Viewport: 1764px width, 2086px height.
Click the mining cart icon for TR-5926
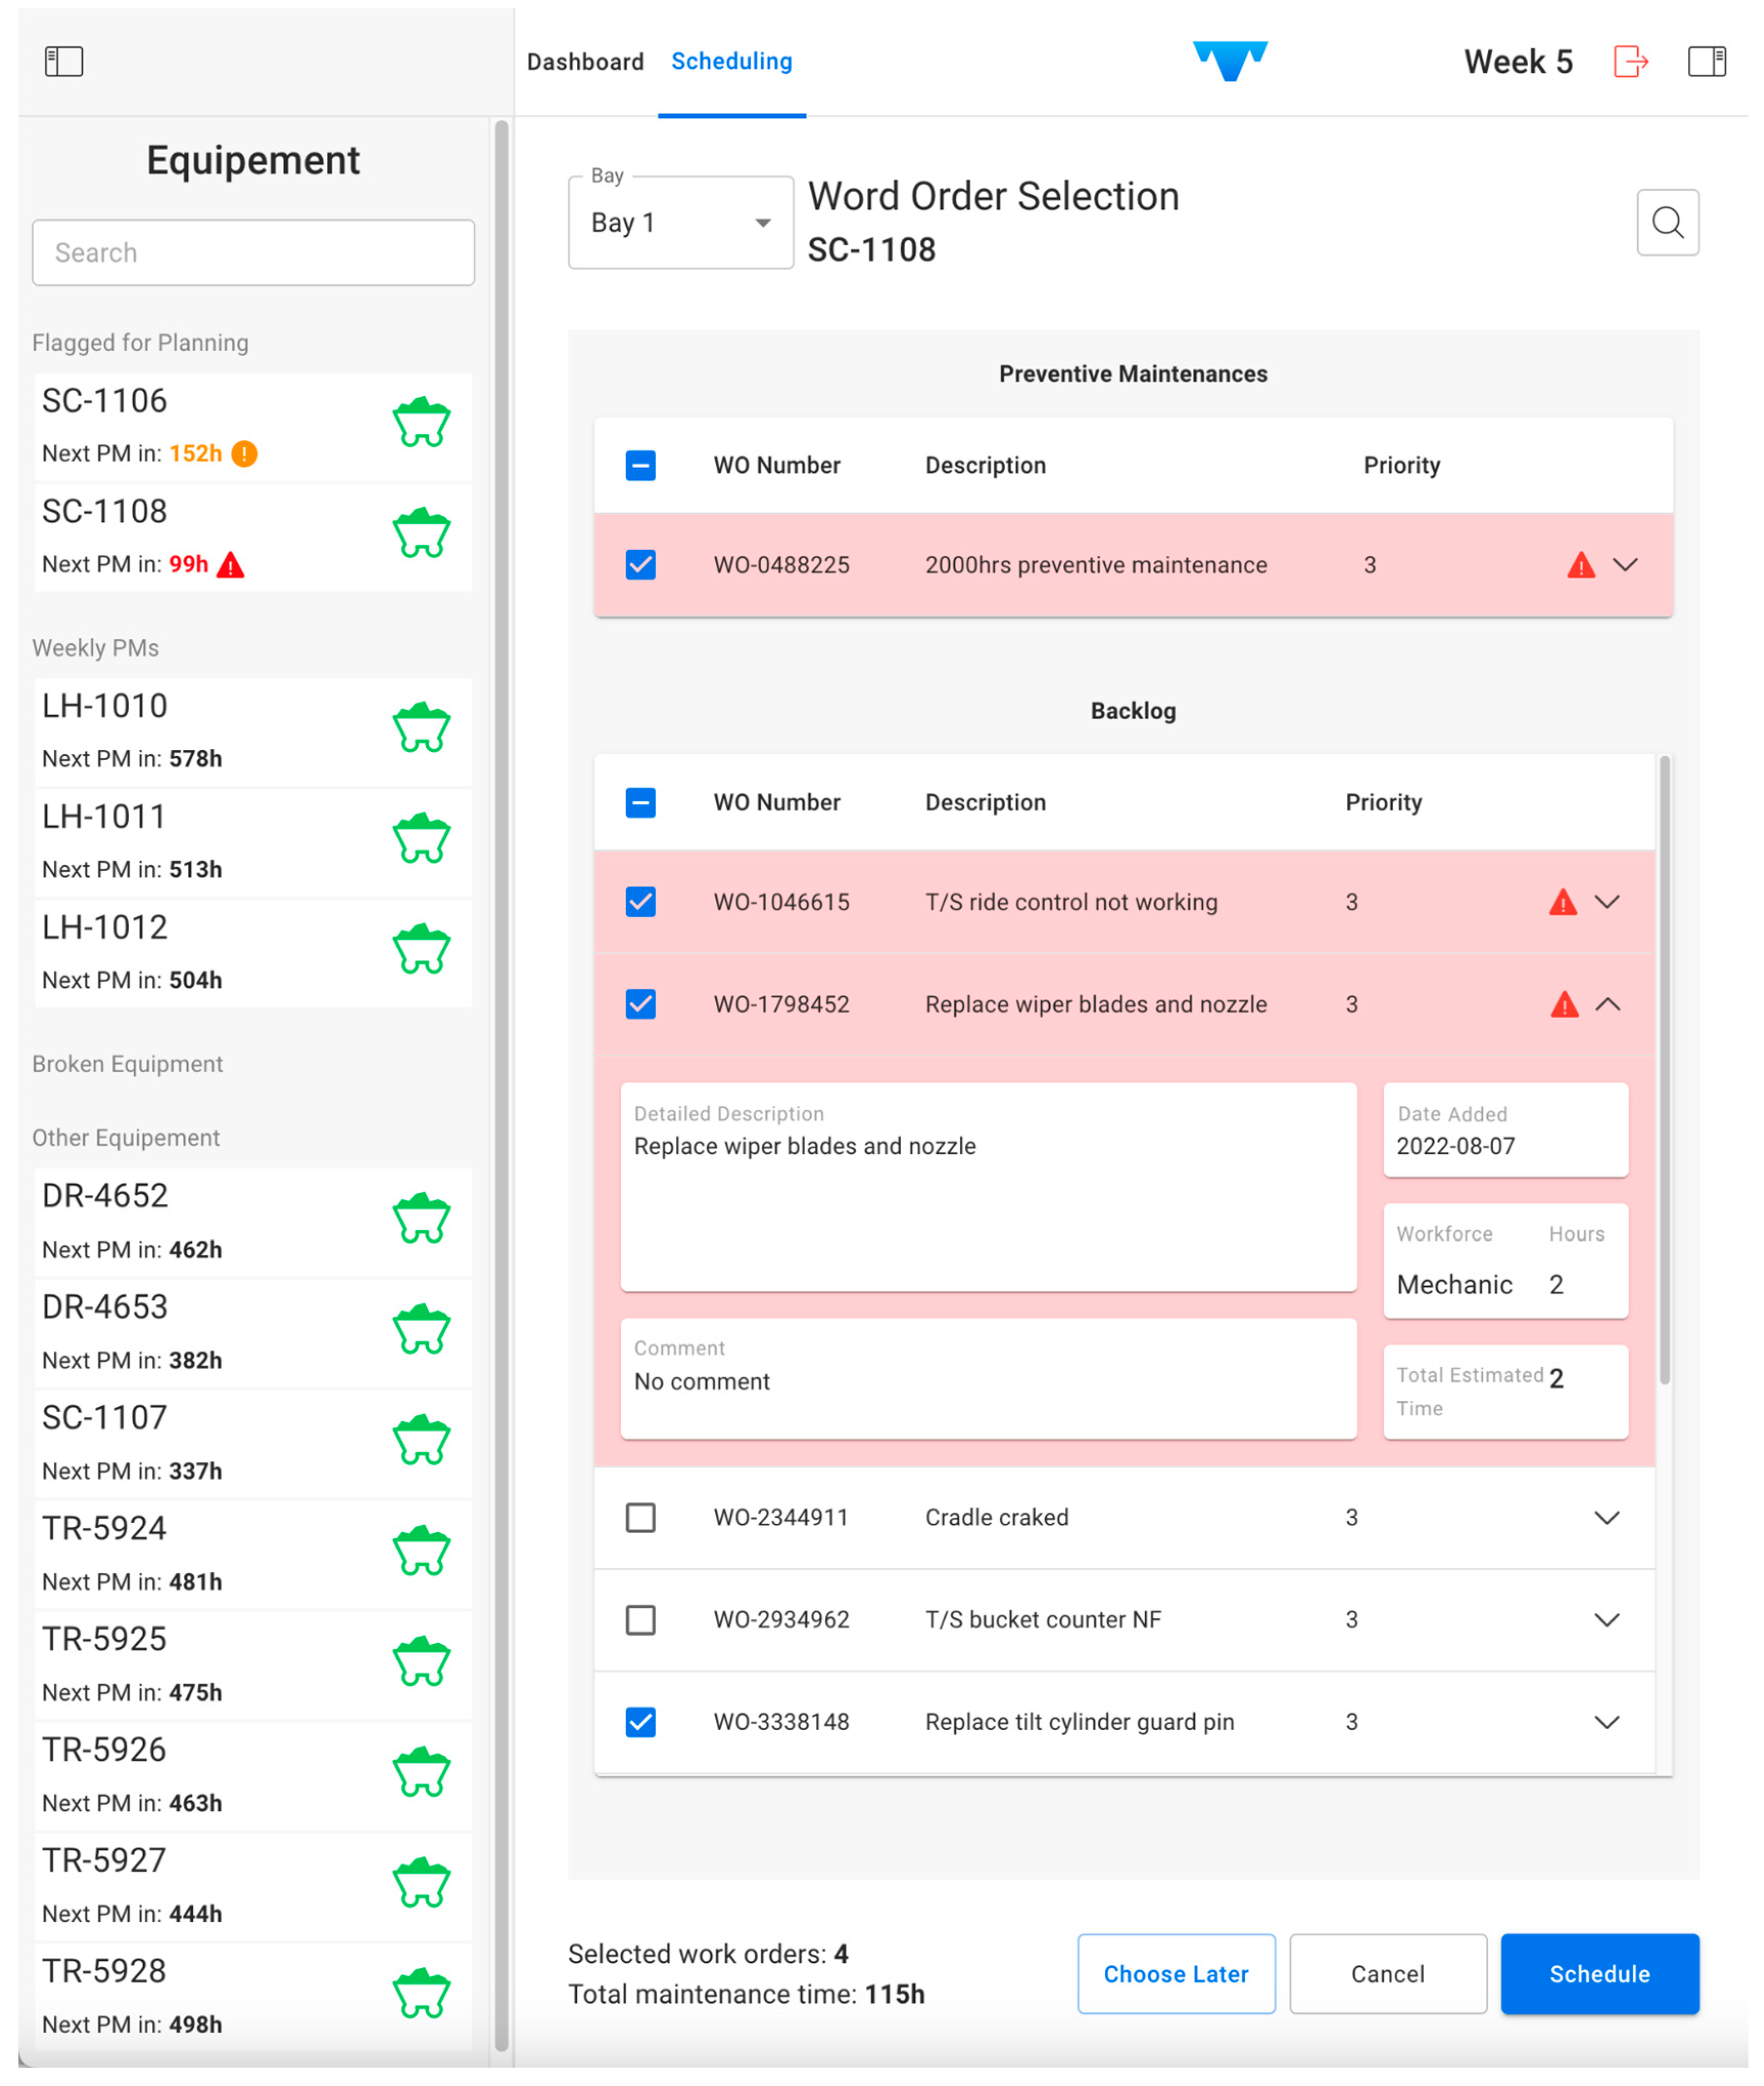421,1772
